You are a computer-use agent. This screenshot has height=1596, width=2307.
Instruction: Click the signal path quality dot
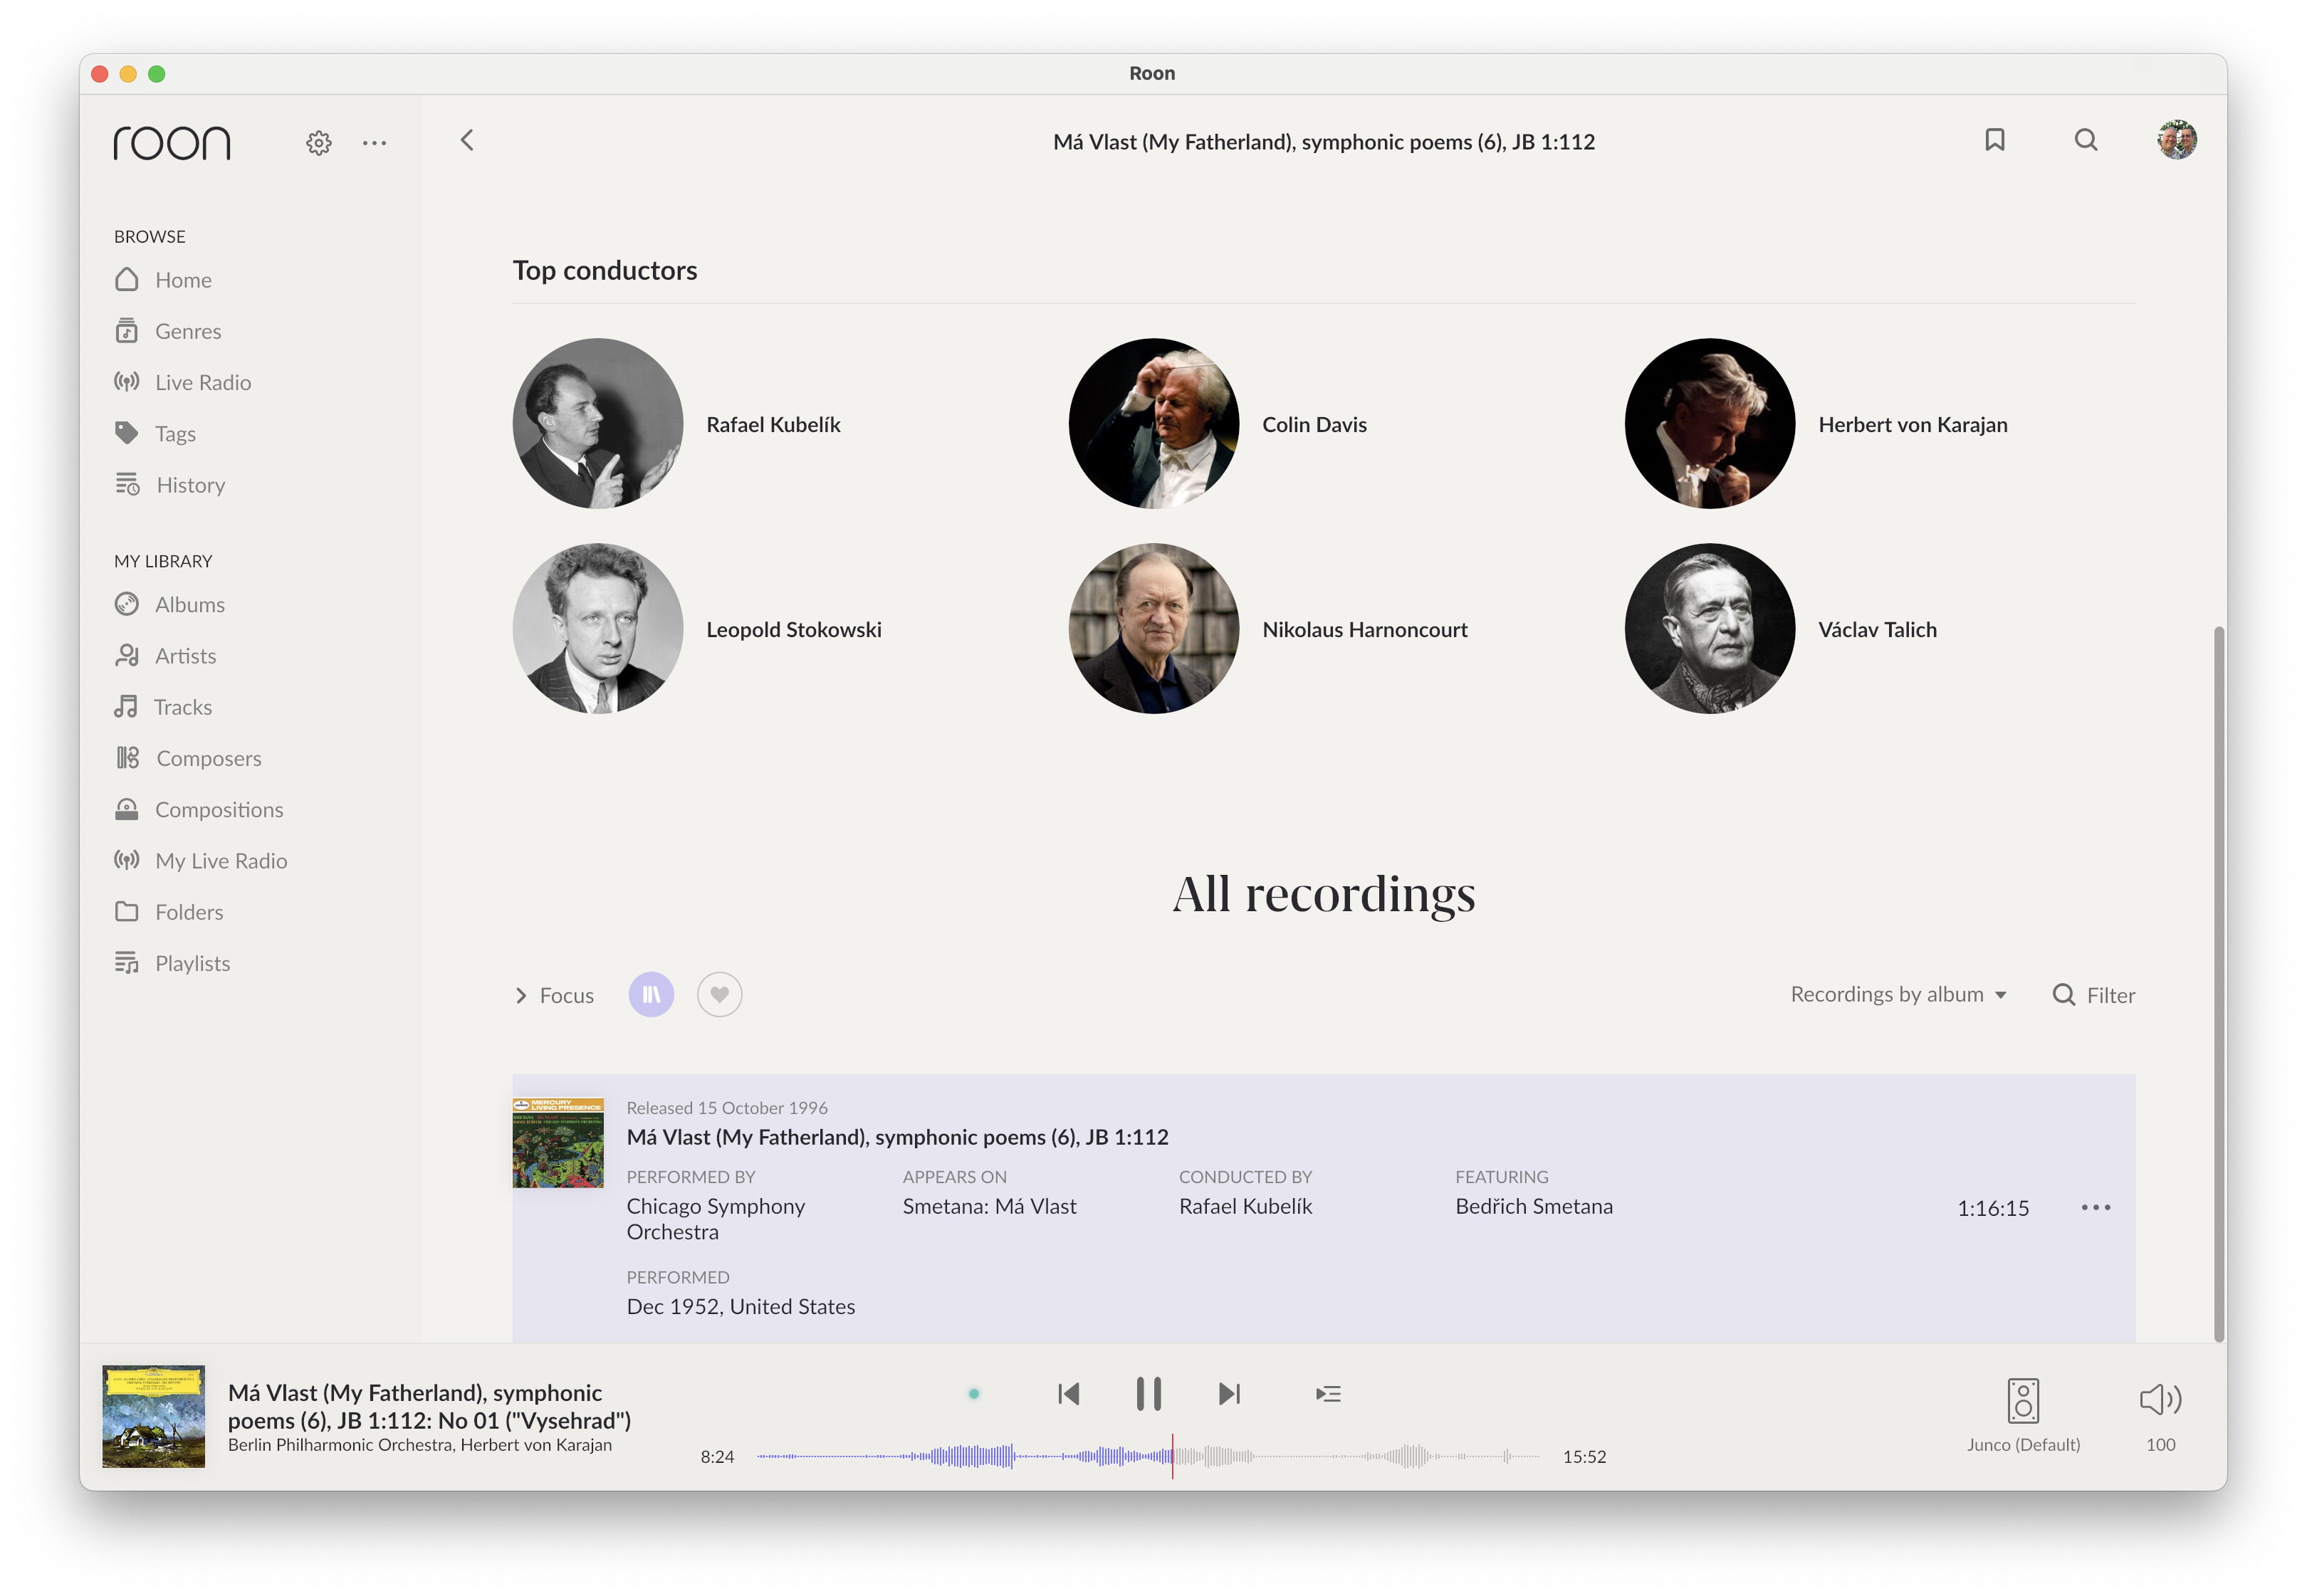pyautogui.click(x=973, y=1393)
